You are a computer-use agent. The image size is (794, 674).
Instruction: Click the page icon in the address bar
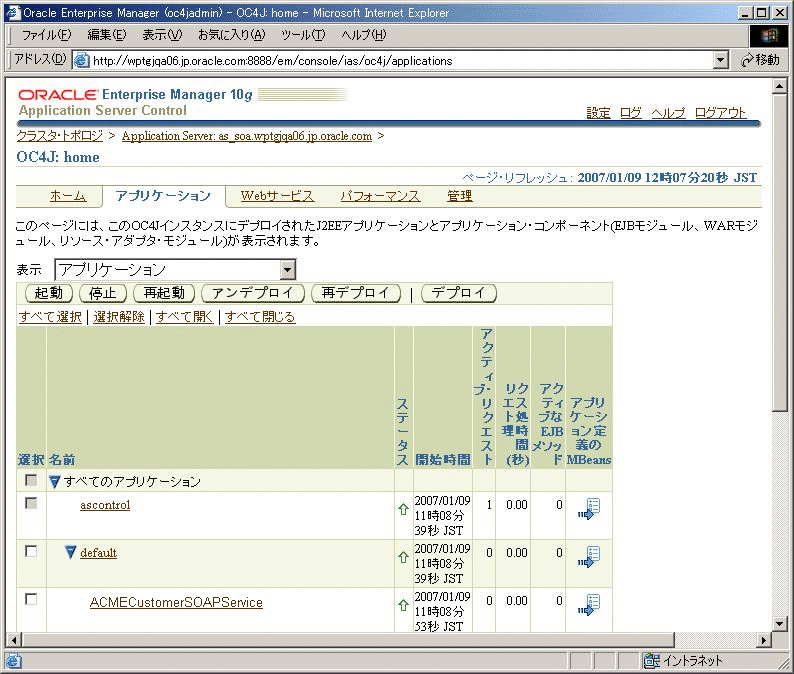click(81, 60)
